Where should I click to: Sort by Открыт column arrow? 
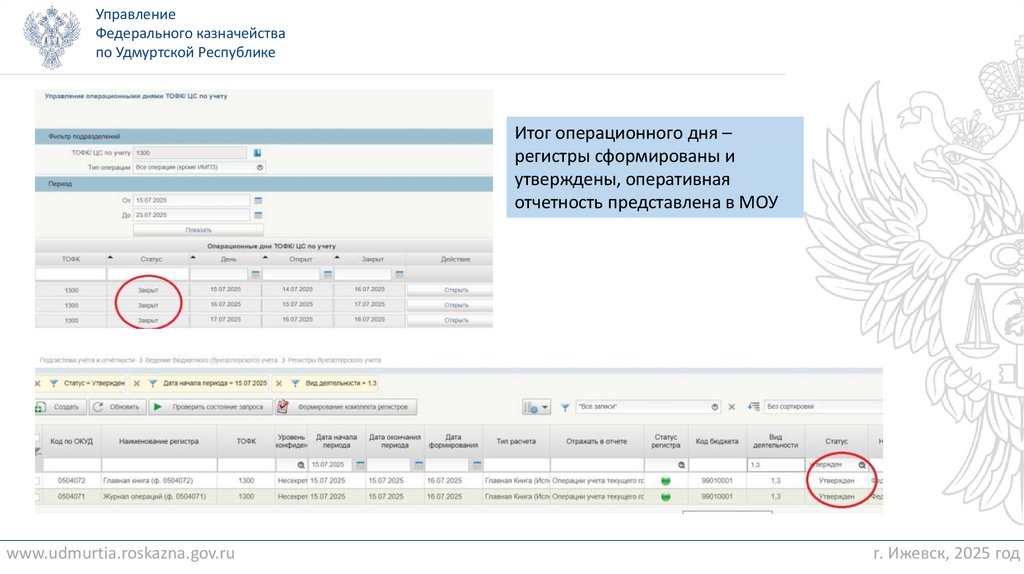click(x=336, y=257)
